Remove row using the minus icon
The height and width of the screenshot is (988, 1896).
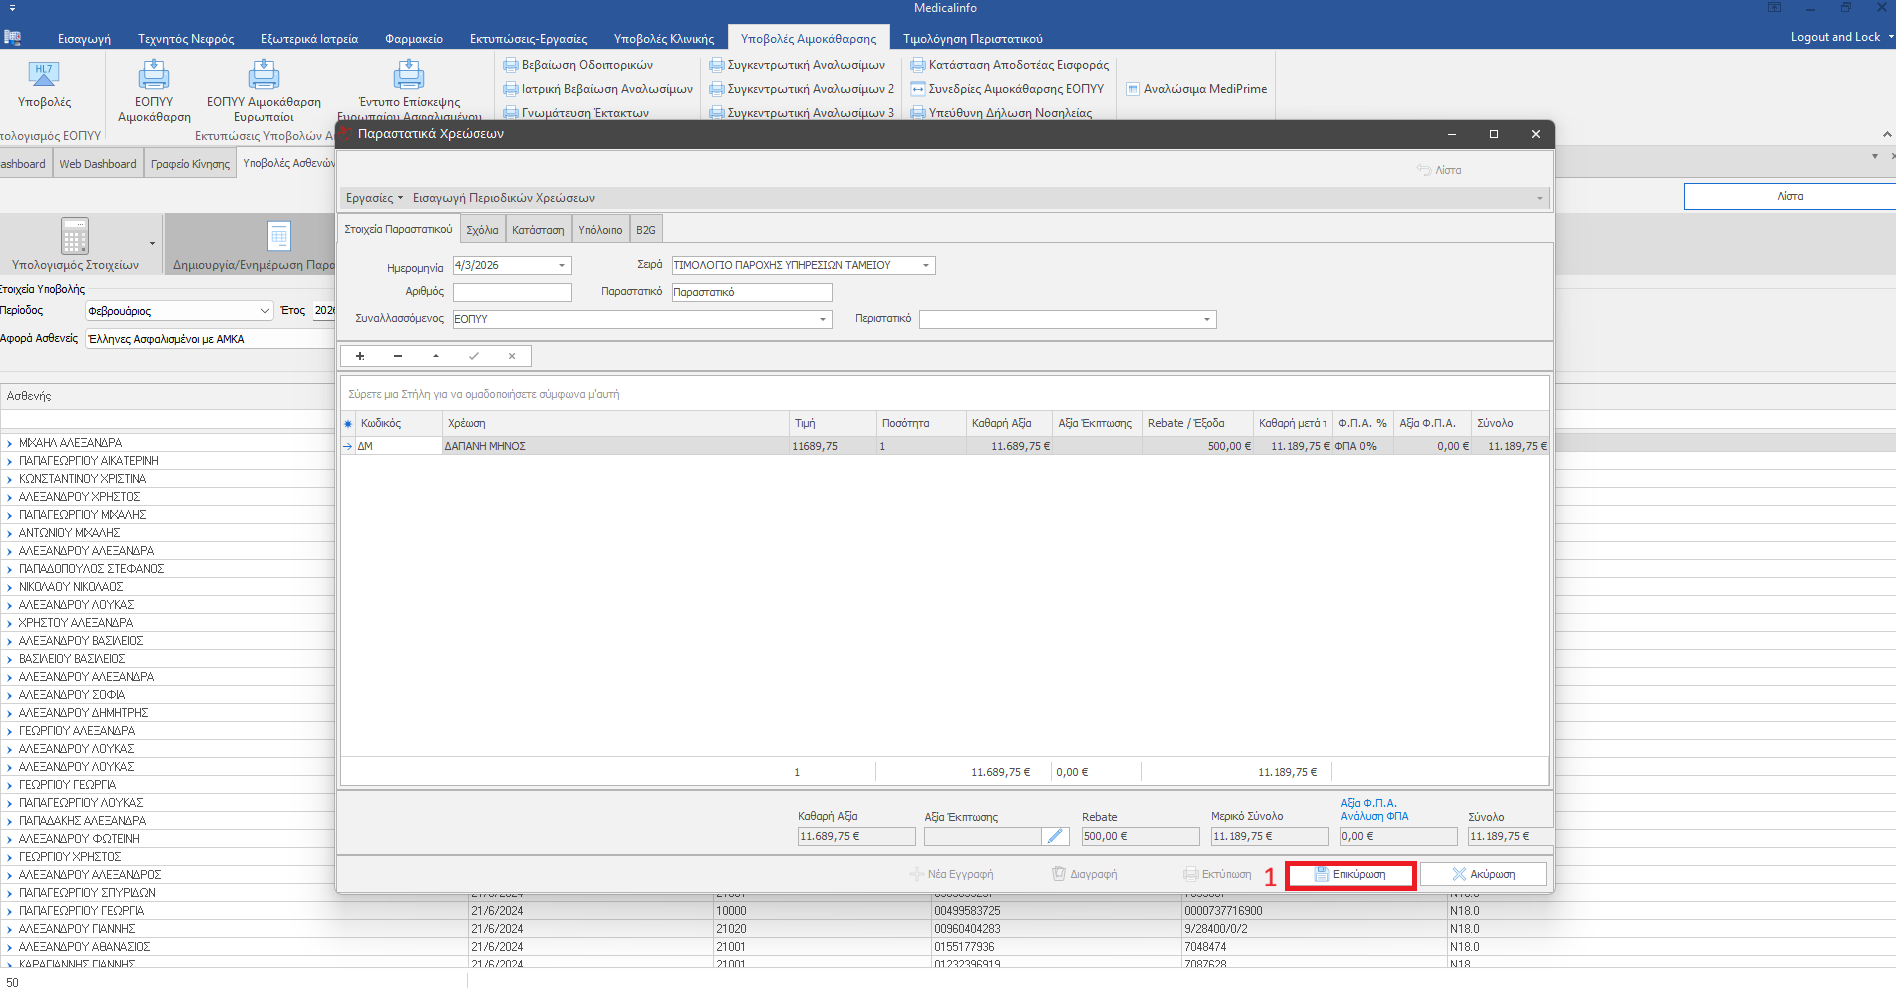pos(398,356)
